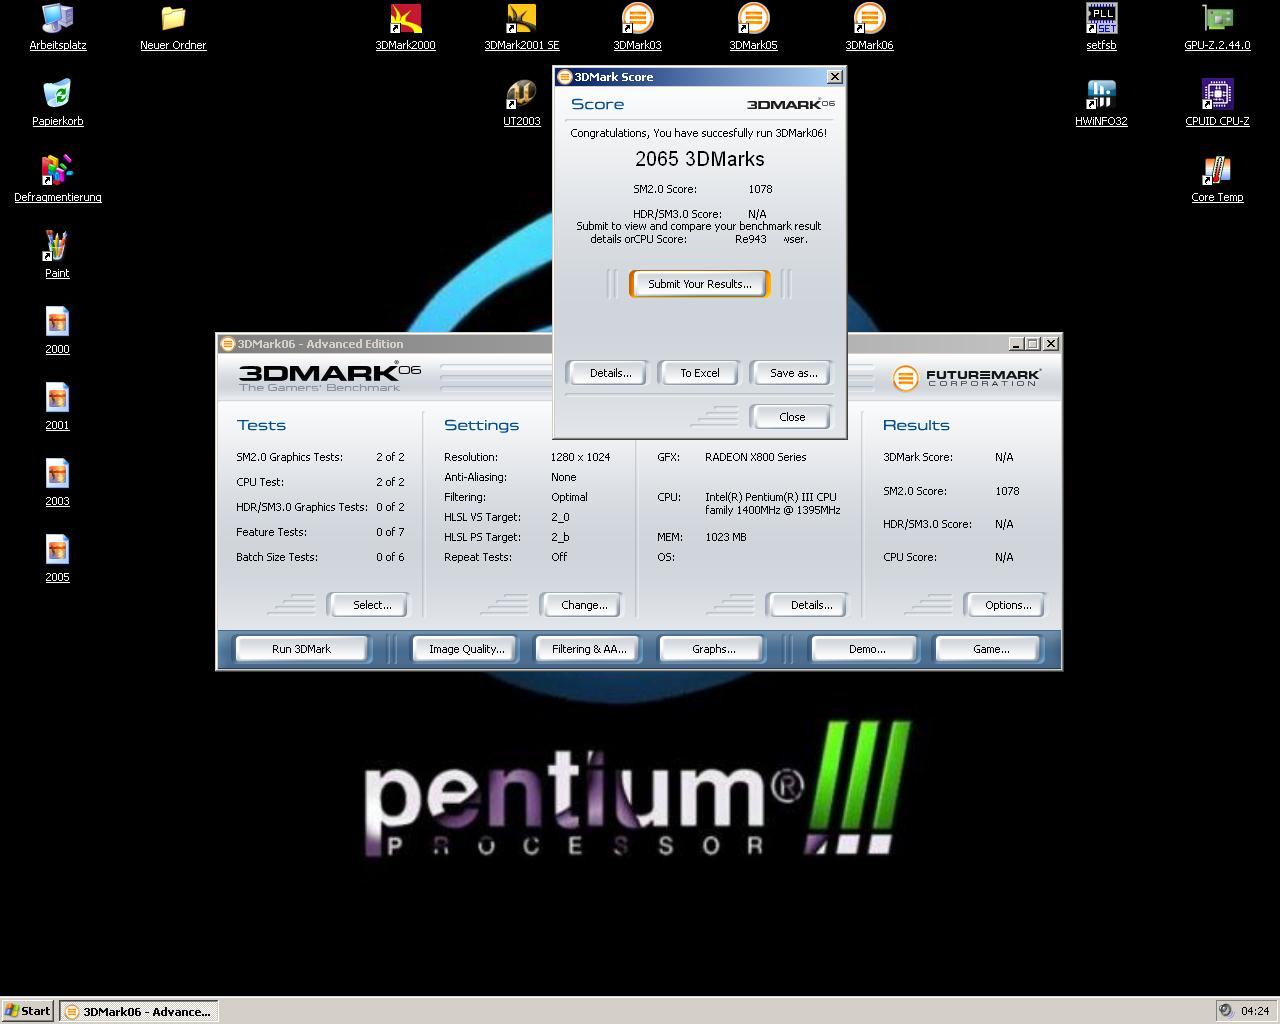Open the Start menu
The width and height of the screenshot is (1280, 1024).
coord(28,1011)
